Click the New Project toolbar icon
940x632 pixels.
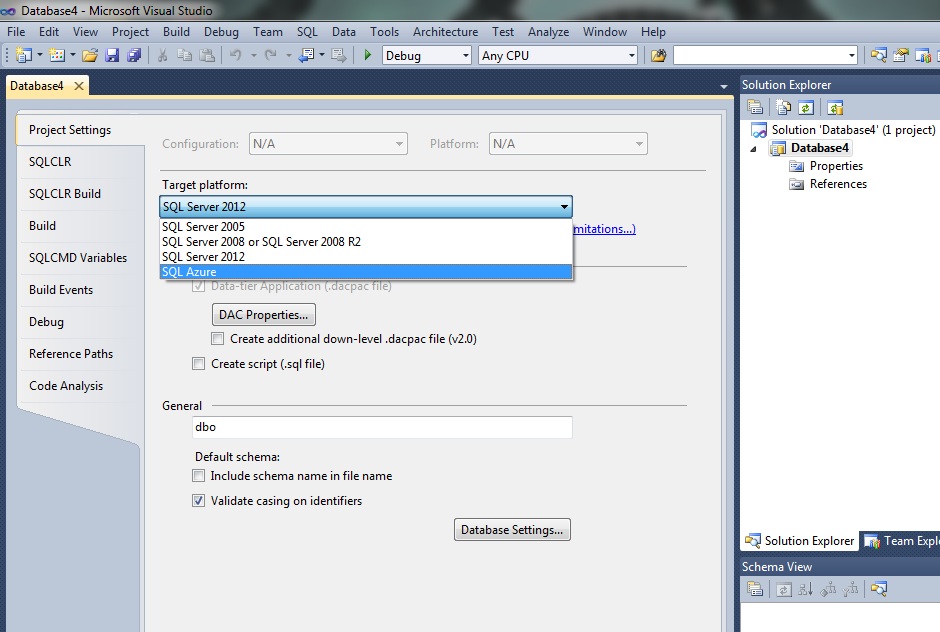click(x=23, y=56)
